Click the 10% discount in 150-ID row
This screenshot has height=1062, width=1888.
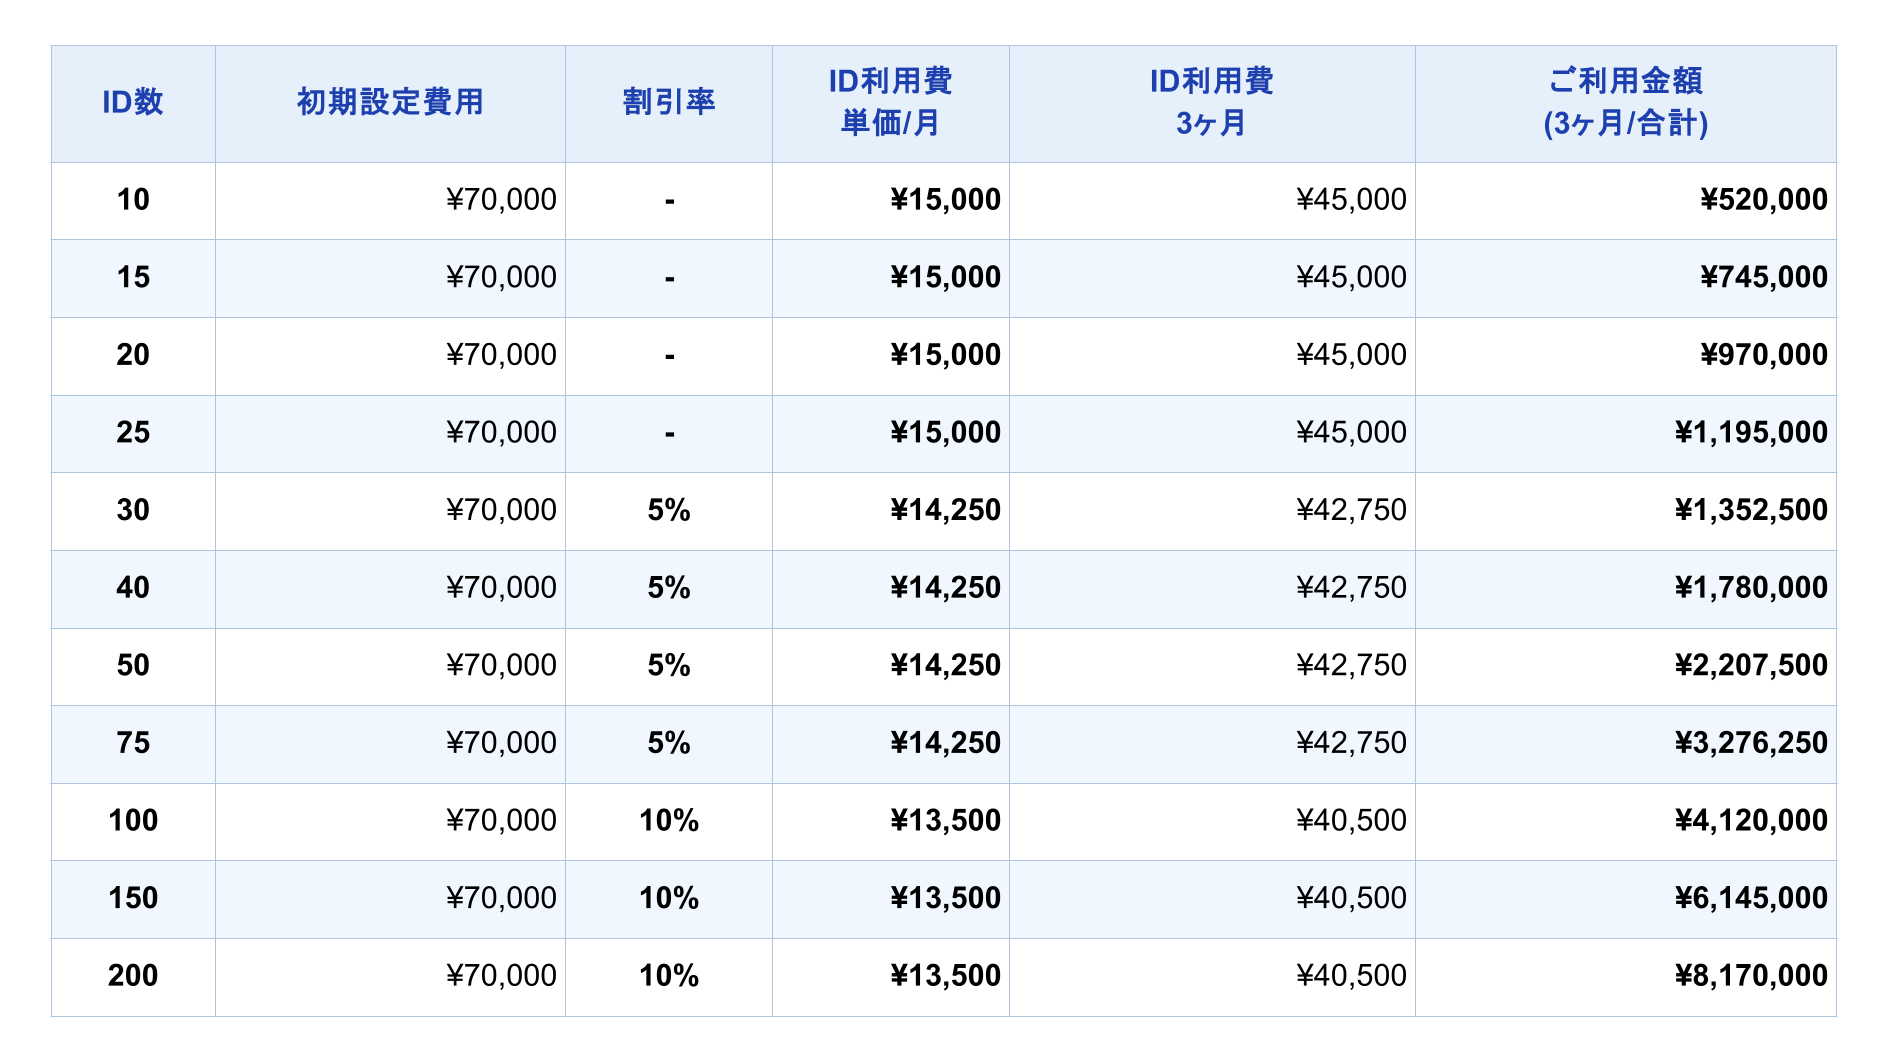668,898
